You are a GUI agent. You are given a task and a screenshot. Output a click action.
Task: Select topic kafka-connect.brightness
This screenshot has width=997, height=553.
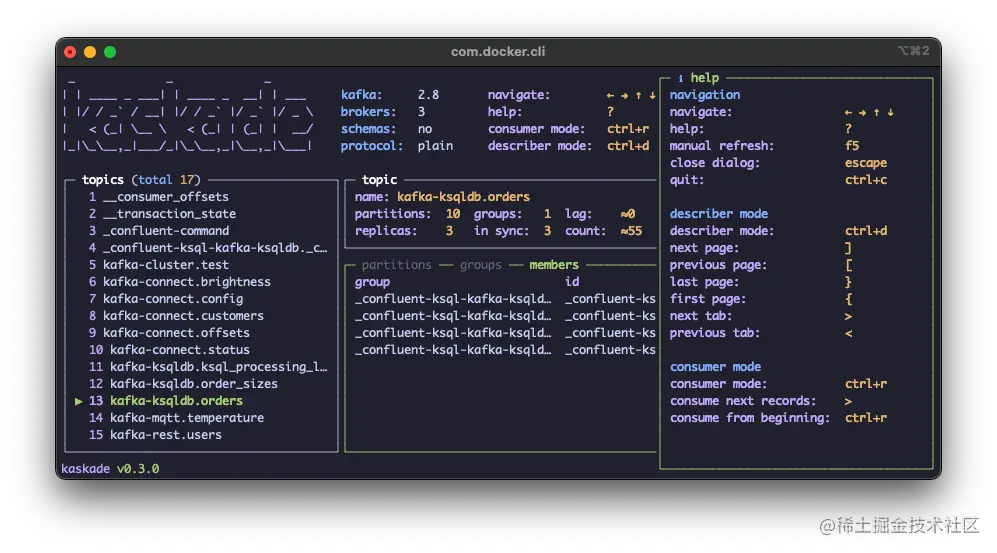tap(202, 282)
